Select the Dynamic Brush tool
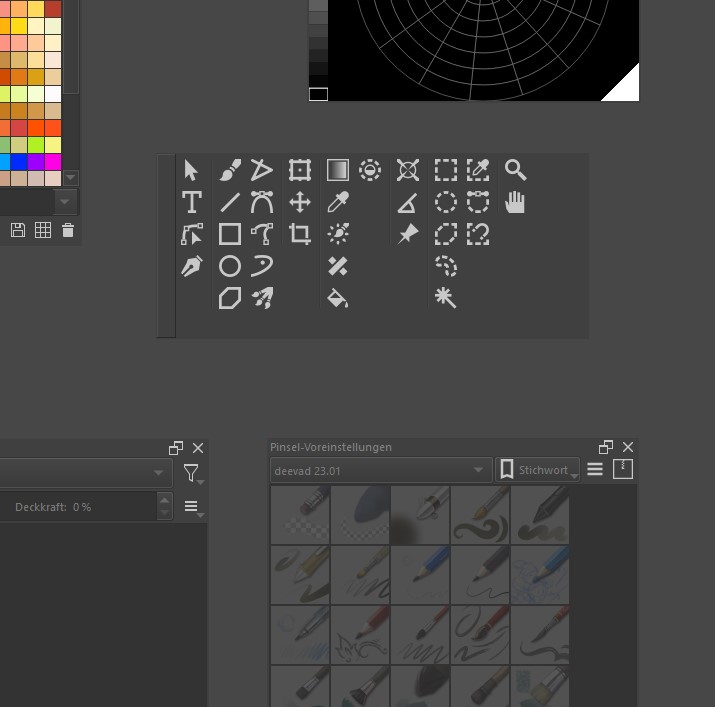This screenshot has width=715, height=707. click(x=262, y=266)
